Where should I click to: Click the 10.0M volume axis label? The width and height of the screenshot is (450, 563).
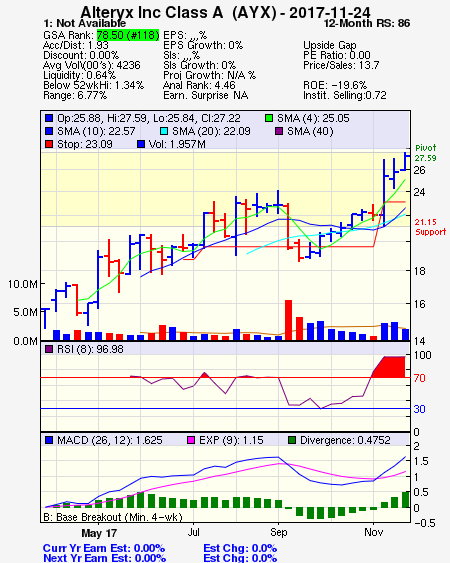pos(23,284)
